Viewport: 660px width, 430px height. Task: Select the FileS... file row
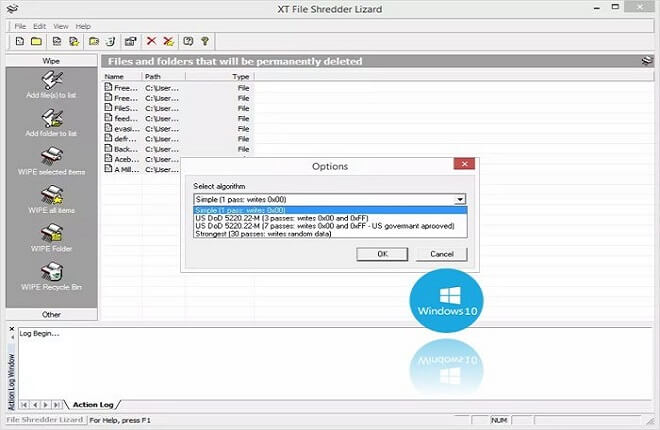click(x=178, y=108)
